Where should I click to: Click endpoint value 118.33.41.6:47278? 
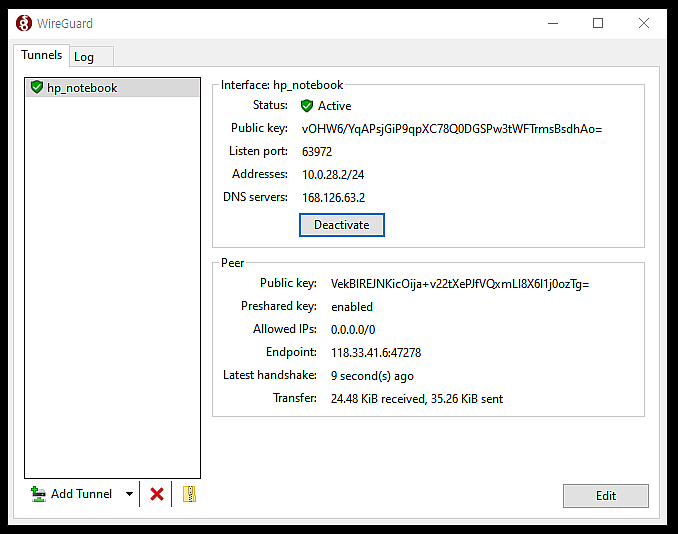[x=376, y=353]
